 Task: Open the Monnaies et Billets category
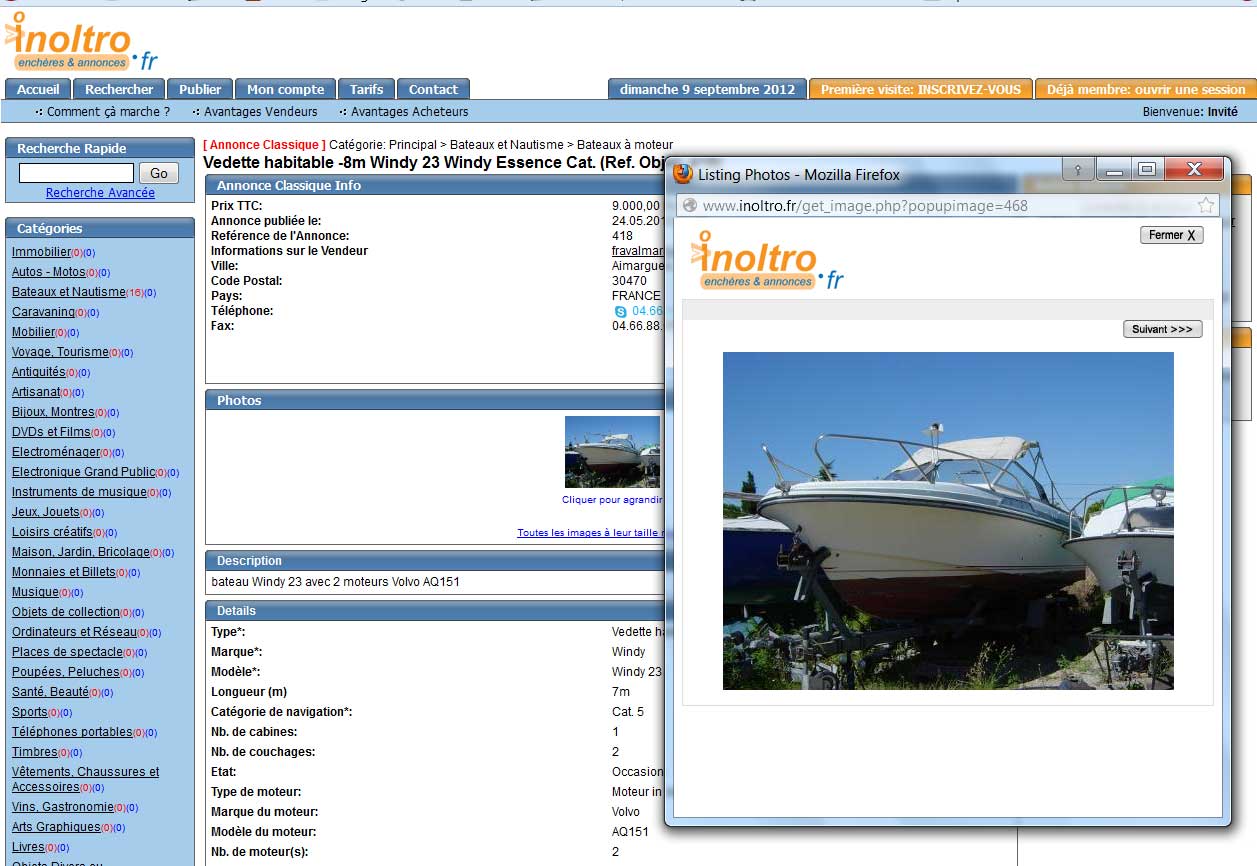64,572
